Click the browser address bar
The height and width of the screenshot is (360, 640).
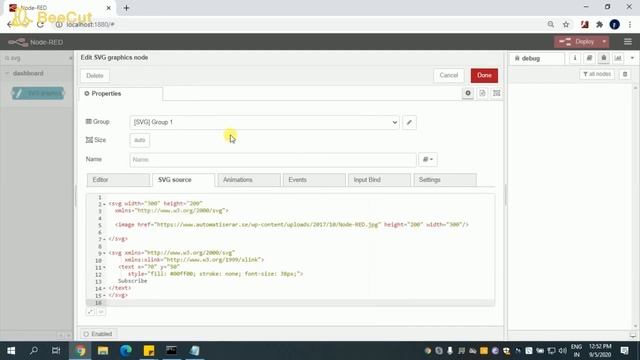[x=298, y=24]
